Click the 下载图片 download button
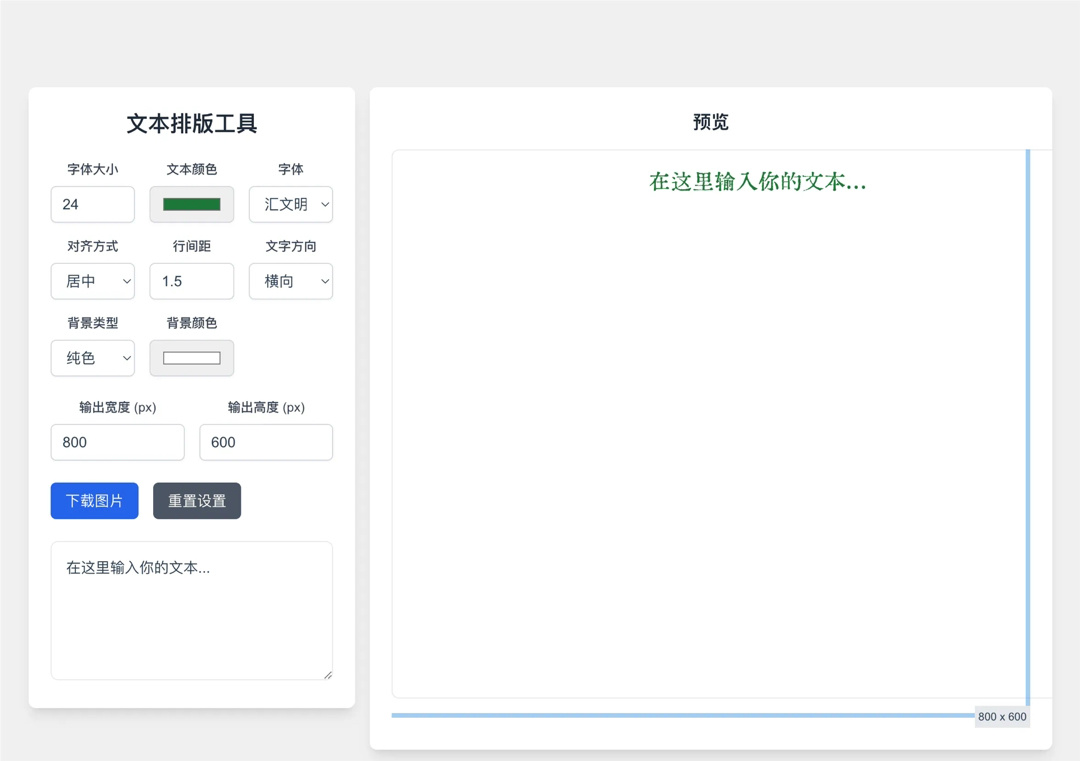Image resolution: width=1080 pixels, height=761 pixels. point(94,501)
